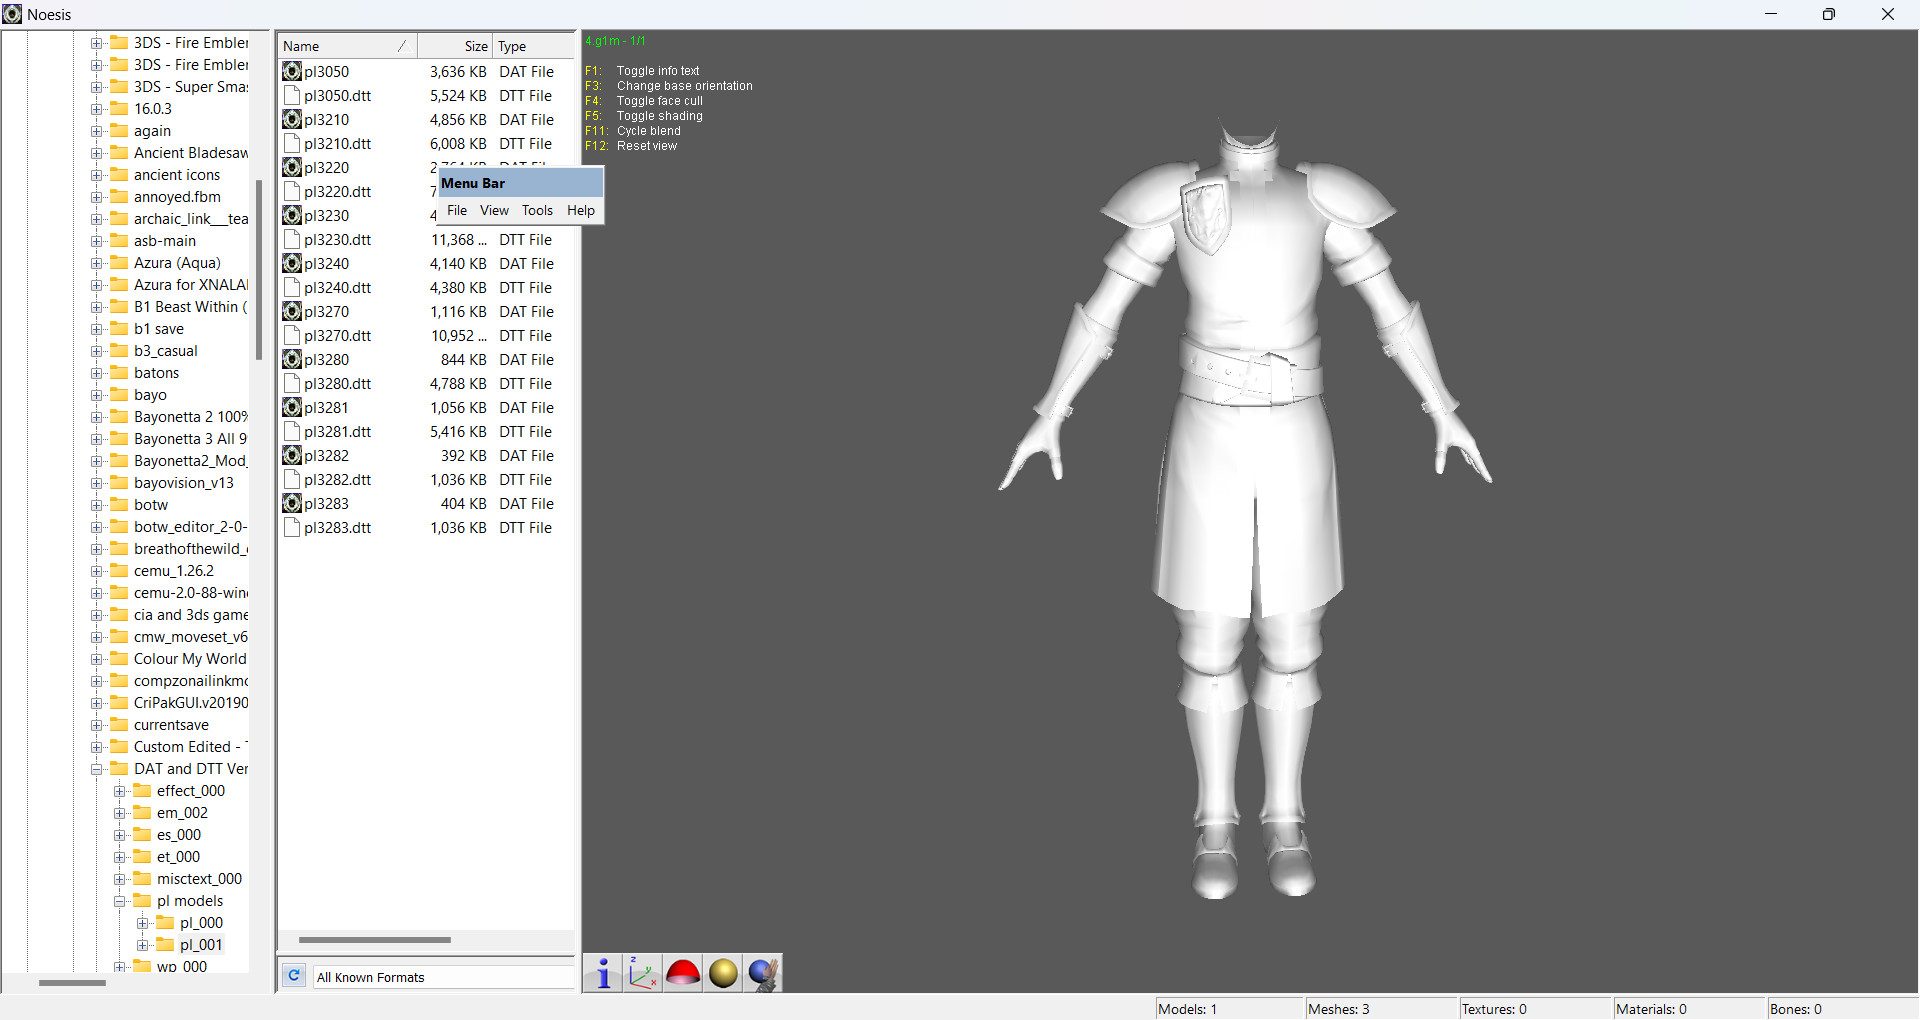Expand the pl_000 folder
The height and width of the screenshot is (1020, 1920).
pos(143,923)
